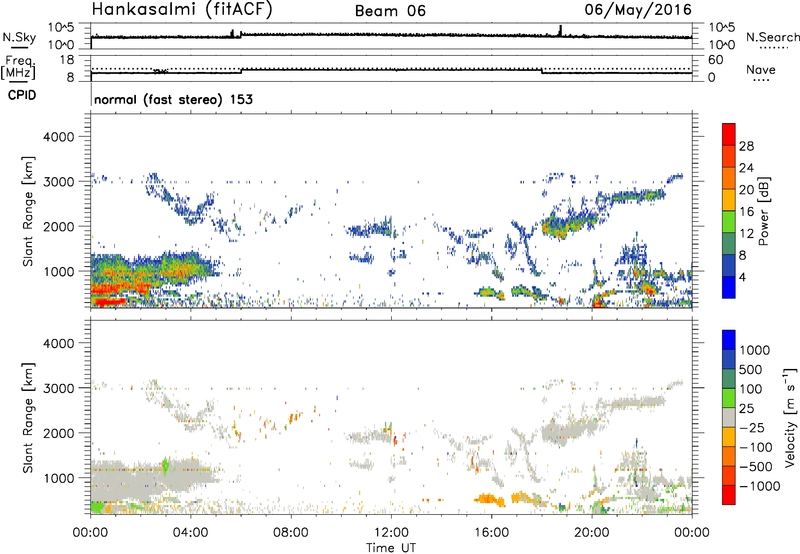Screen dimensions: 800x554
Task: Click the blue top segment of the velocity colorbar
Action: (x=729, y=340)
